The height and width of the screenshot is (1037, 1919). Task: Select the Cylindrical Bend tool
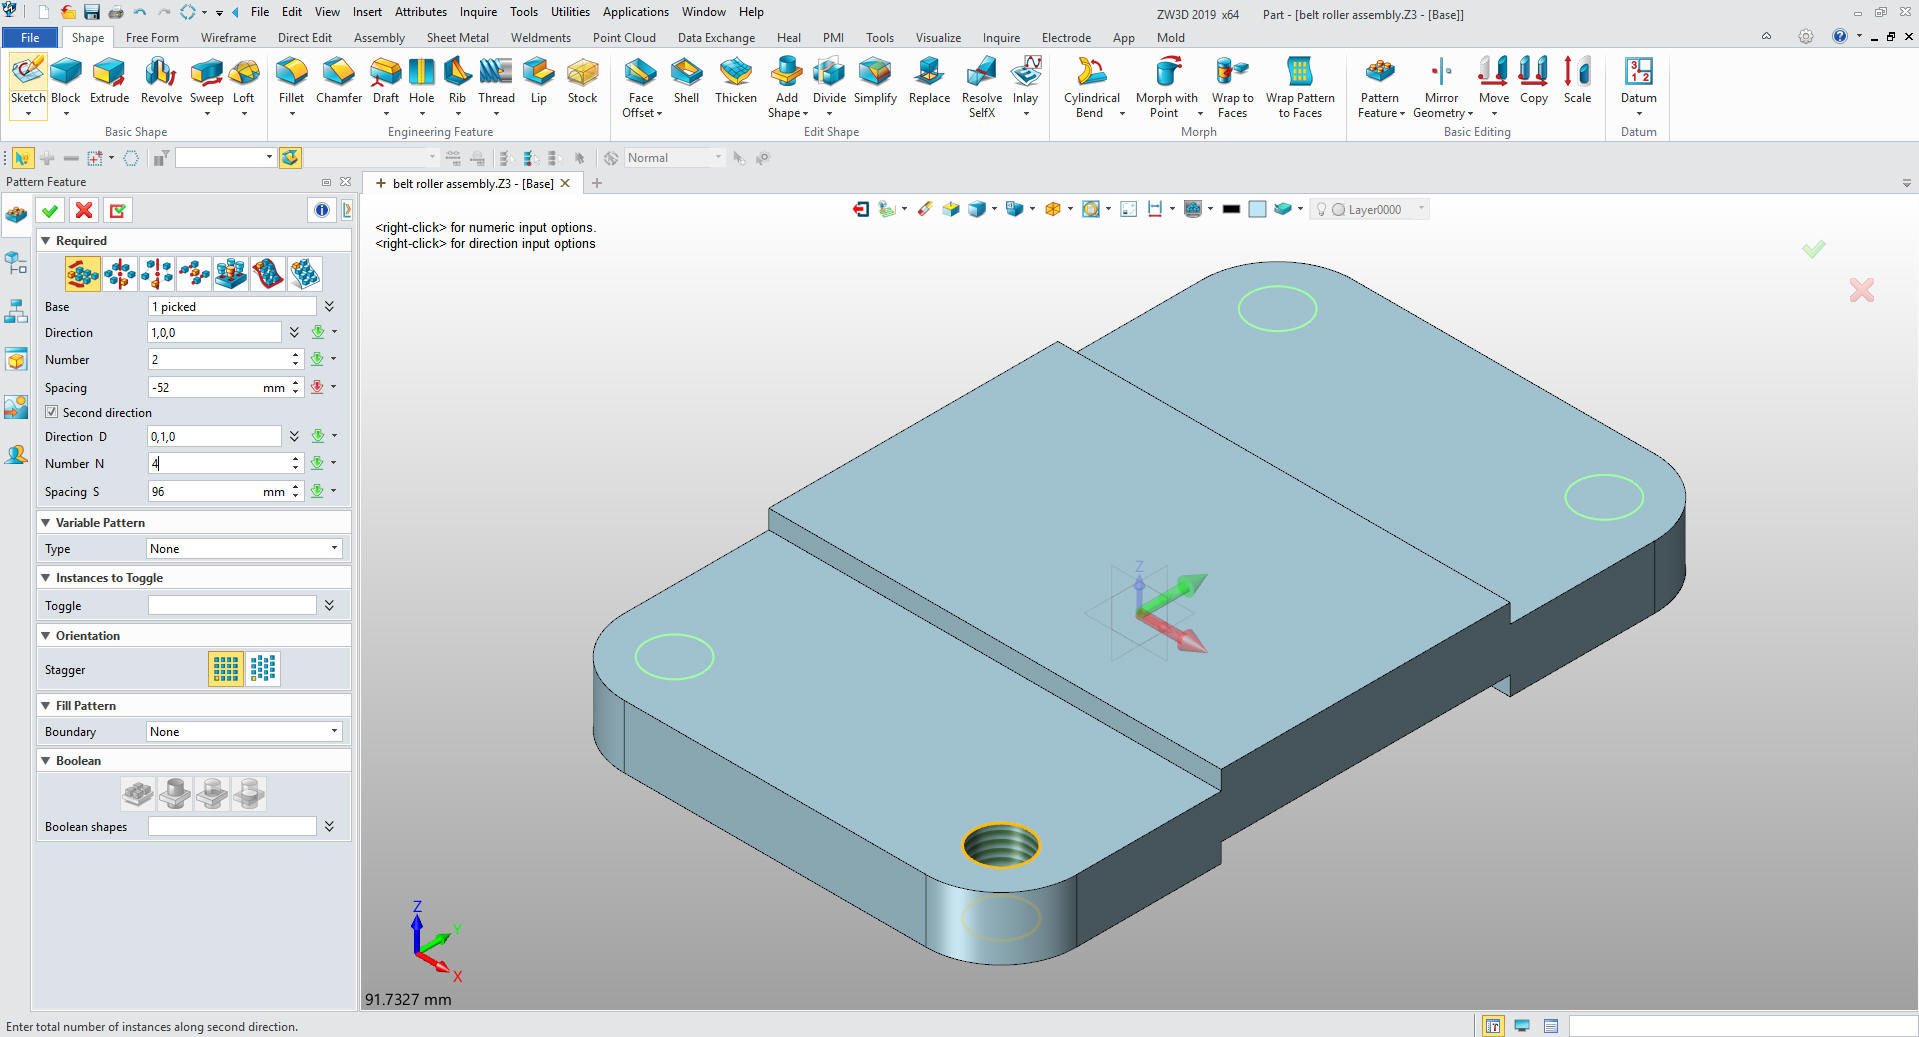[1091, 86]
